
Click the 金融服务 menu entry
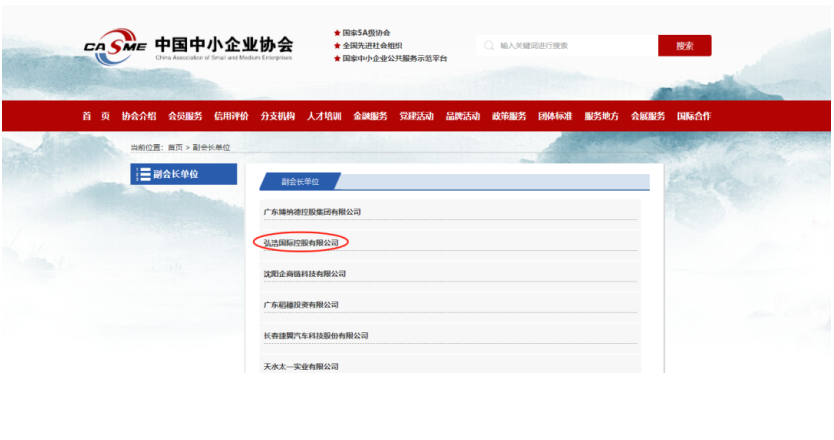pyautogui.click(x=370, y=116)
